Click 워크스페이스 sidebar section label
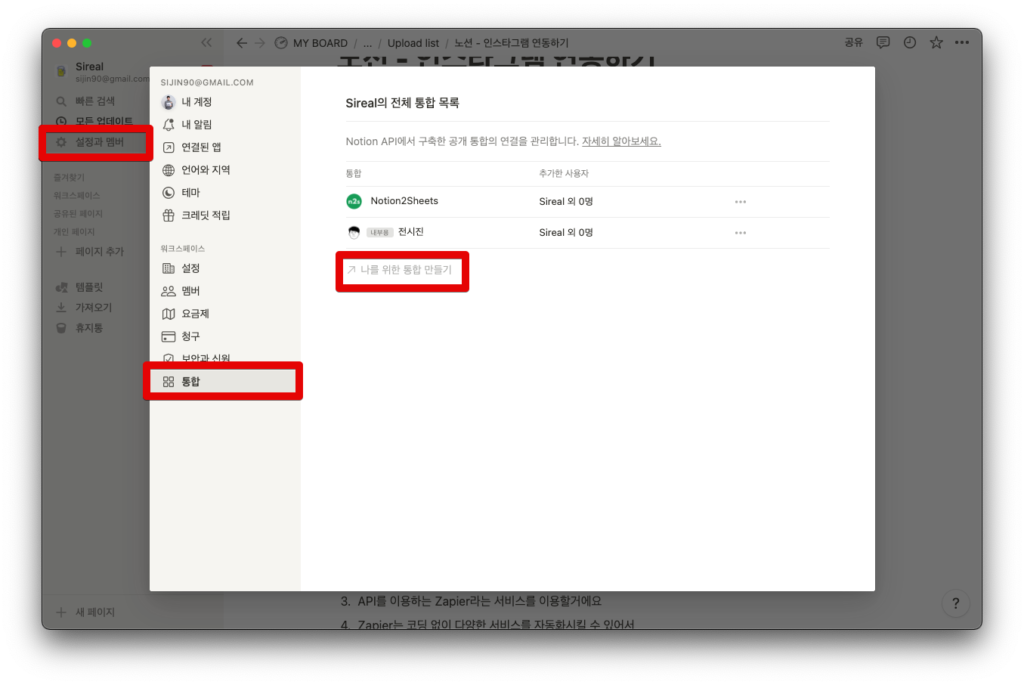1024x685 pixels. pos(77,196)
